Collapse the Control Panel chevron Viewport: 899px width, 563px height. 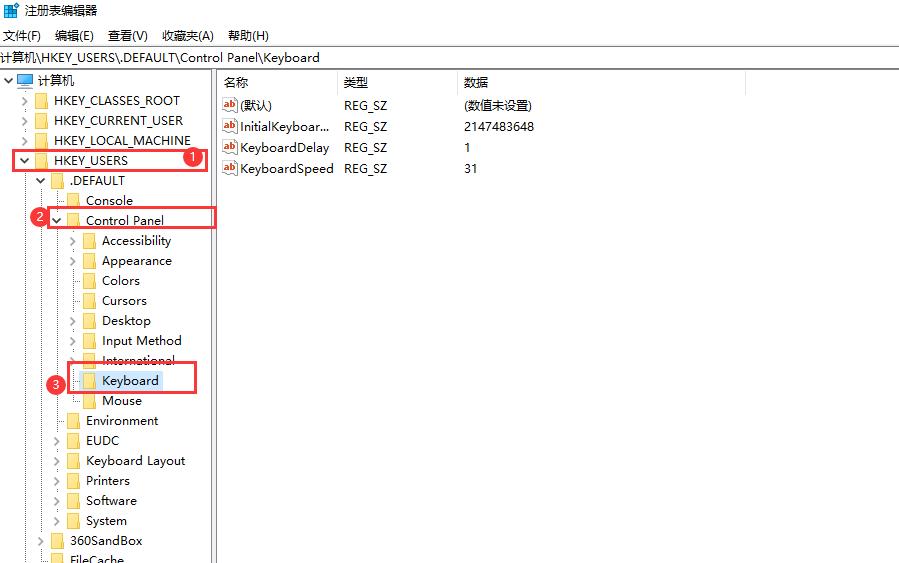pyautogui.click(x=56, y=221)
